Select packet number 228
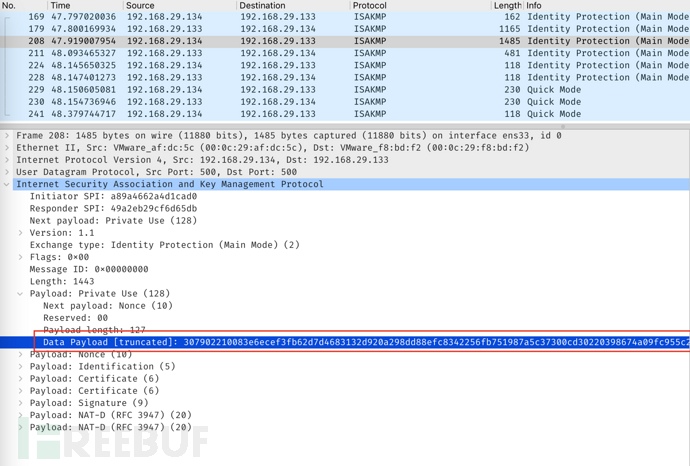The height and width of the screenshot is (466, 690). [x=345, y=77]
